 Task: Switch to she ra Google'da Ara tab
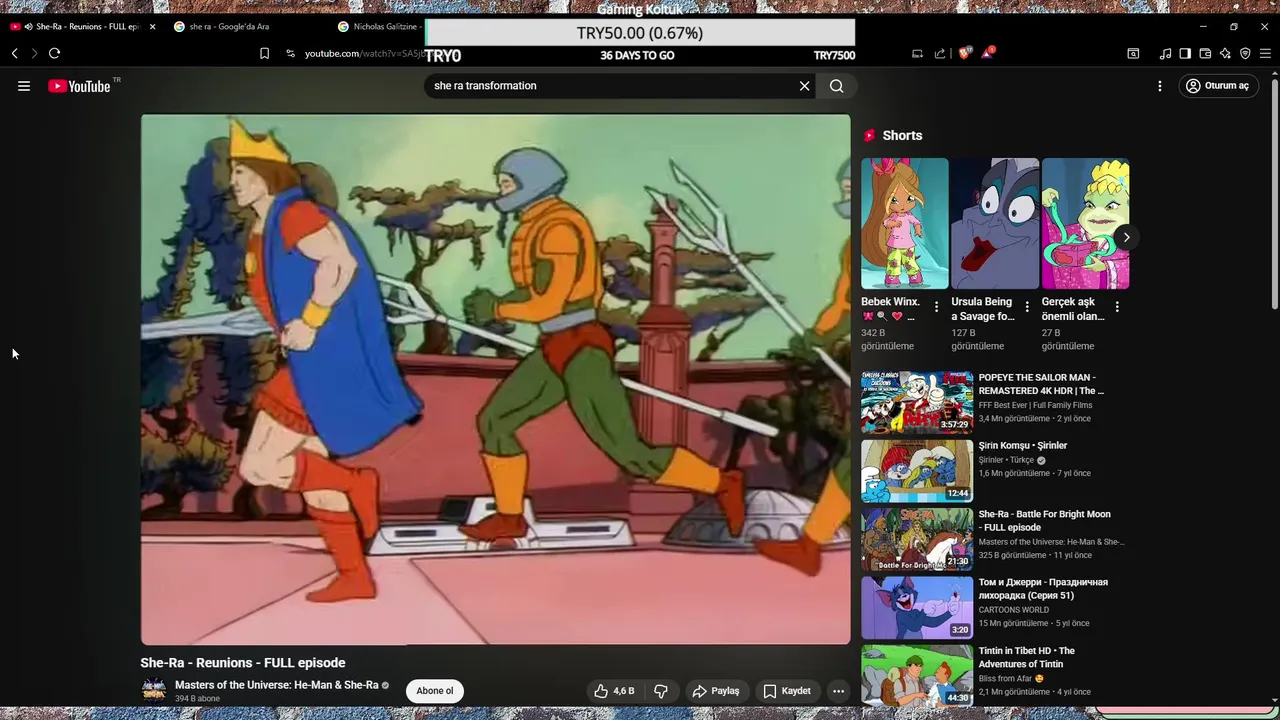point(229,26)
